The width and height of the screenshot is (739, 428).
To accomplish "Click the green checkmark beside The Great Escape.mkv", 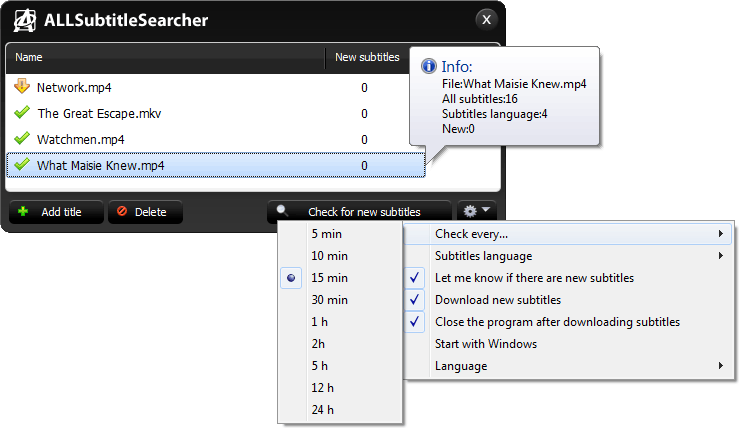I will click(22, 113).
